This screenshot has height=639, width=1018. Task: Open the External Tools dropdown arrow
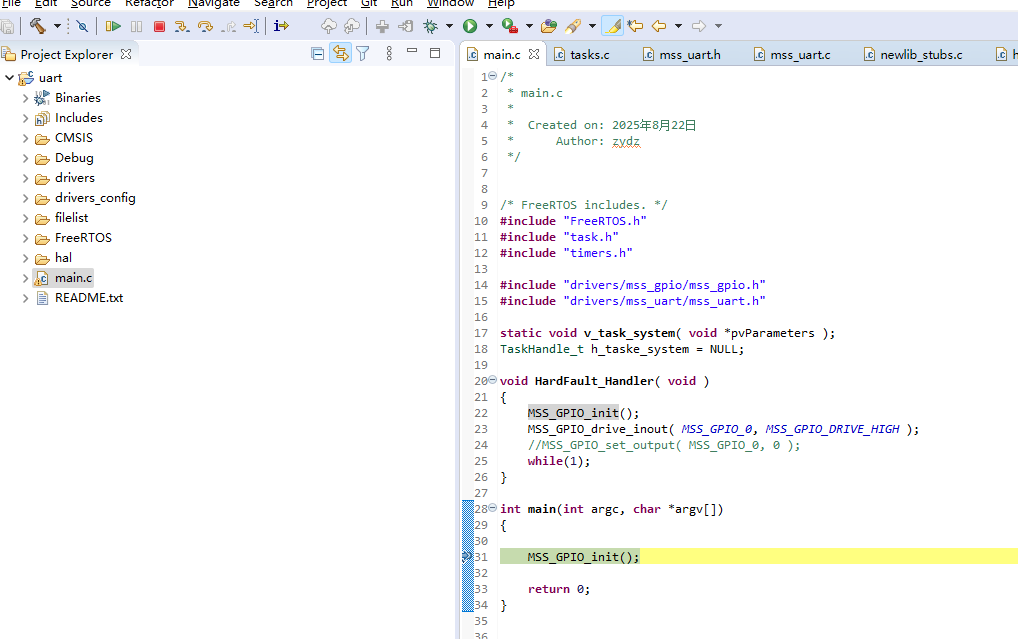click(529, 26)
